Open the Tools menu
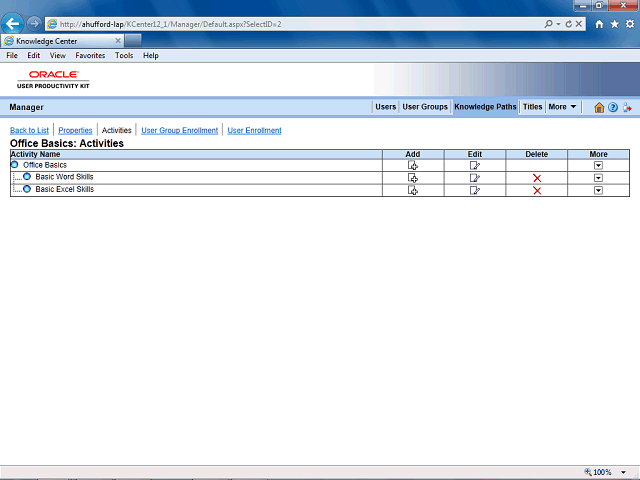640x480 pixels. tap(124, 56)
